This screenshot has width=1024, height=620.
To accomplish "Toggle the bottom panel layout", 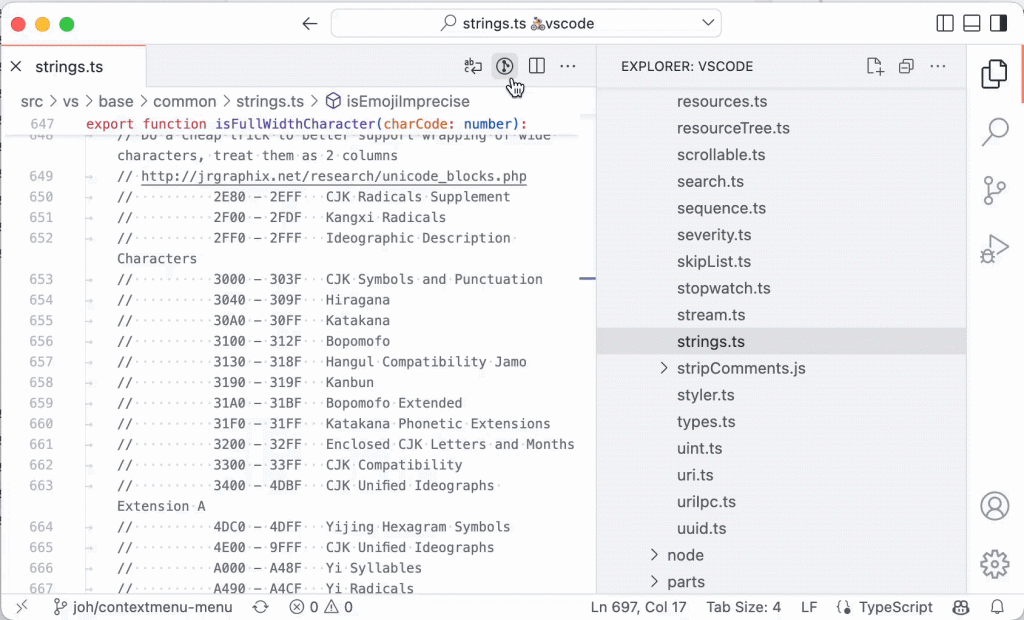I will point(972,24).
